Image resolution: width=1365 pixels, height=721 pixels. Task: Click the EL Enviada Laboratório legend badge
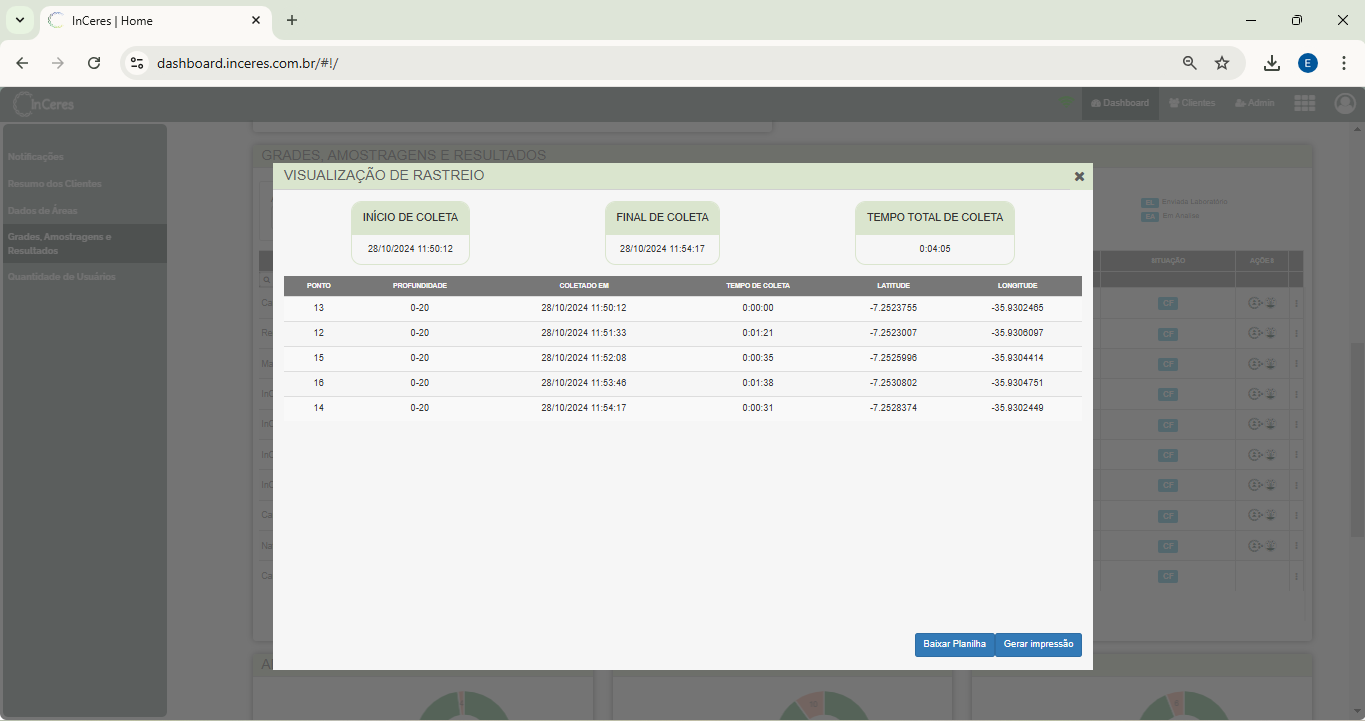point(1149,203)
